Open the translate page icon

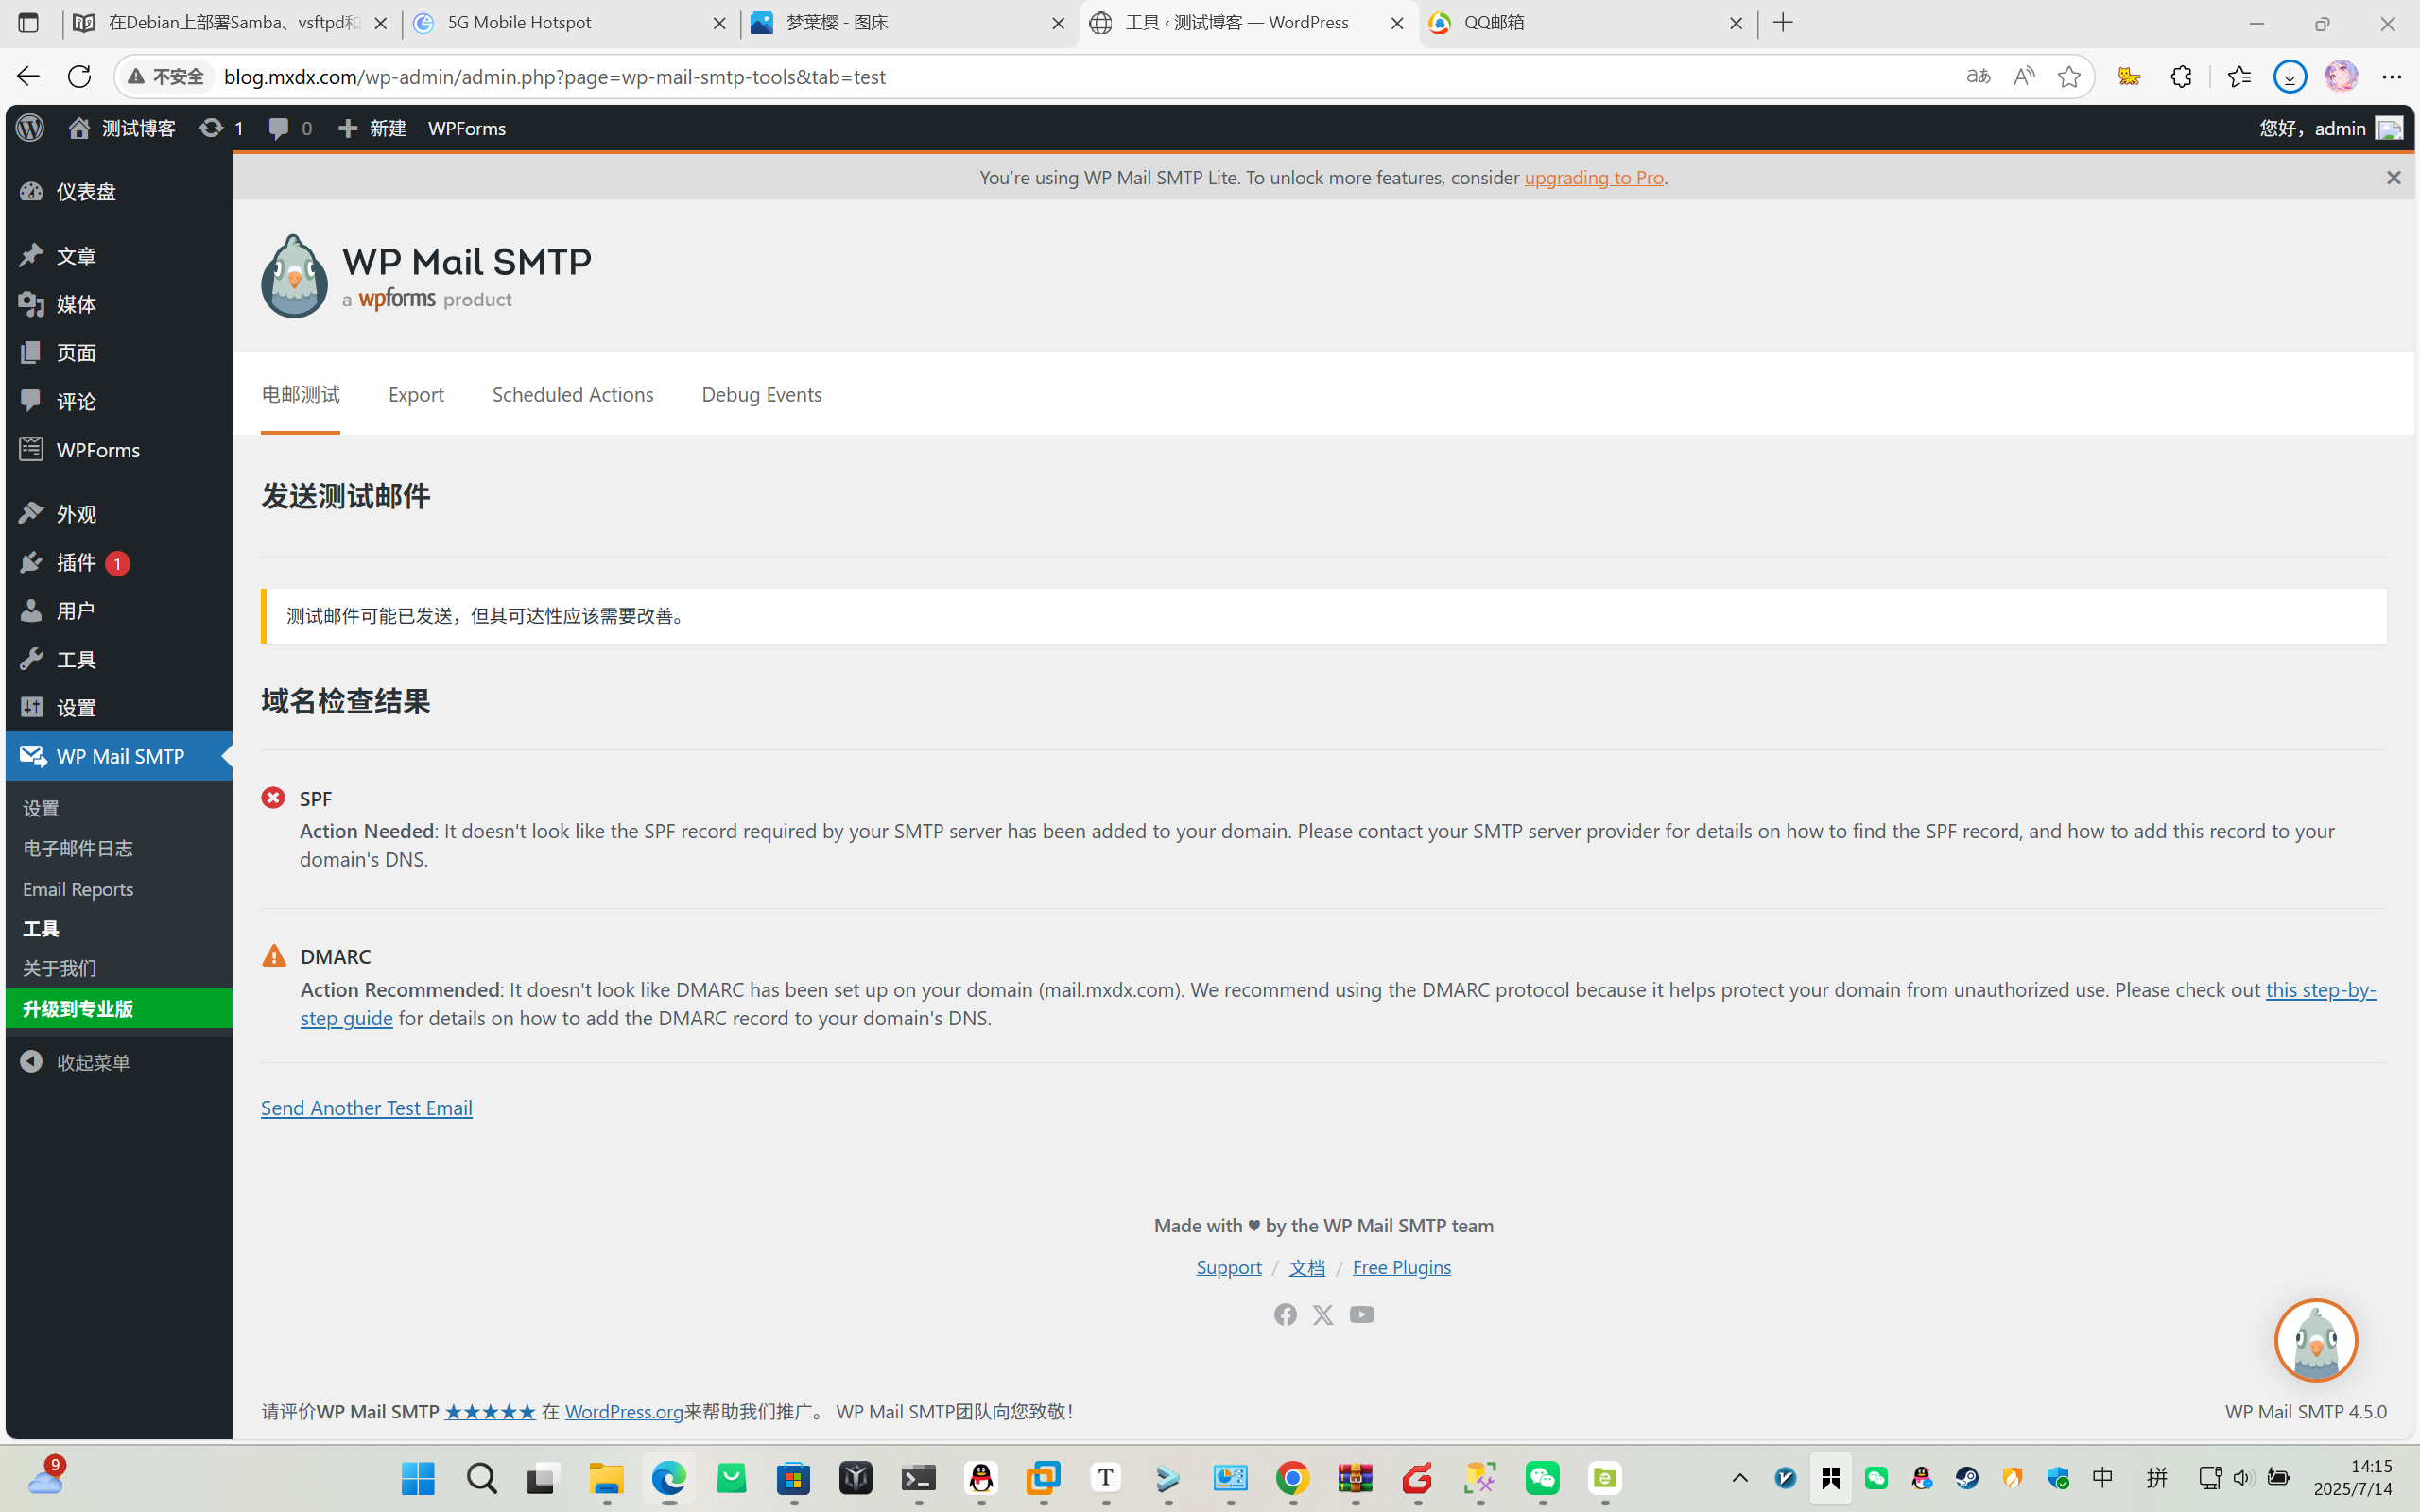click(x=1978, y=76)
